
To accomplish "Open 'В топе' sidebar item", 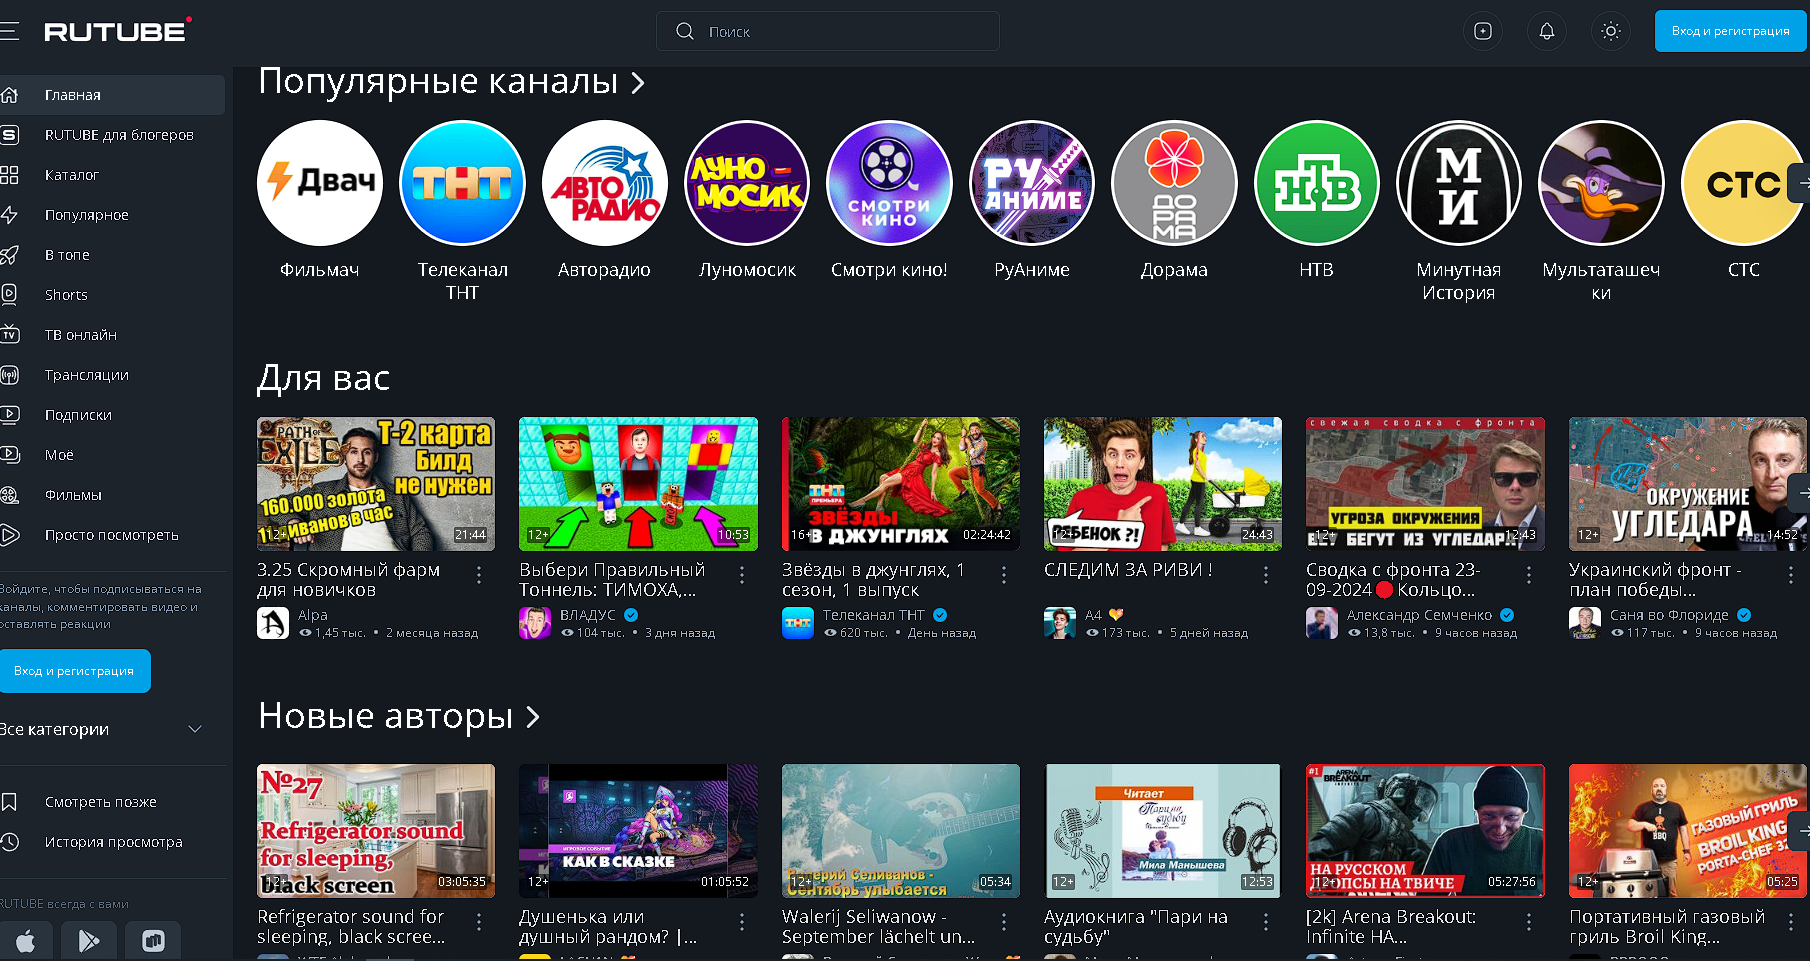I will (110, 255).
